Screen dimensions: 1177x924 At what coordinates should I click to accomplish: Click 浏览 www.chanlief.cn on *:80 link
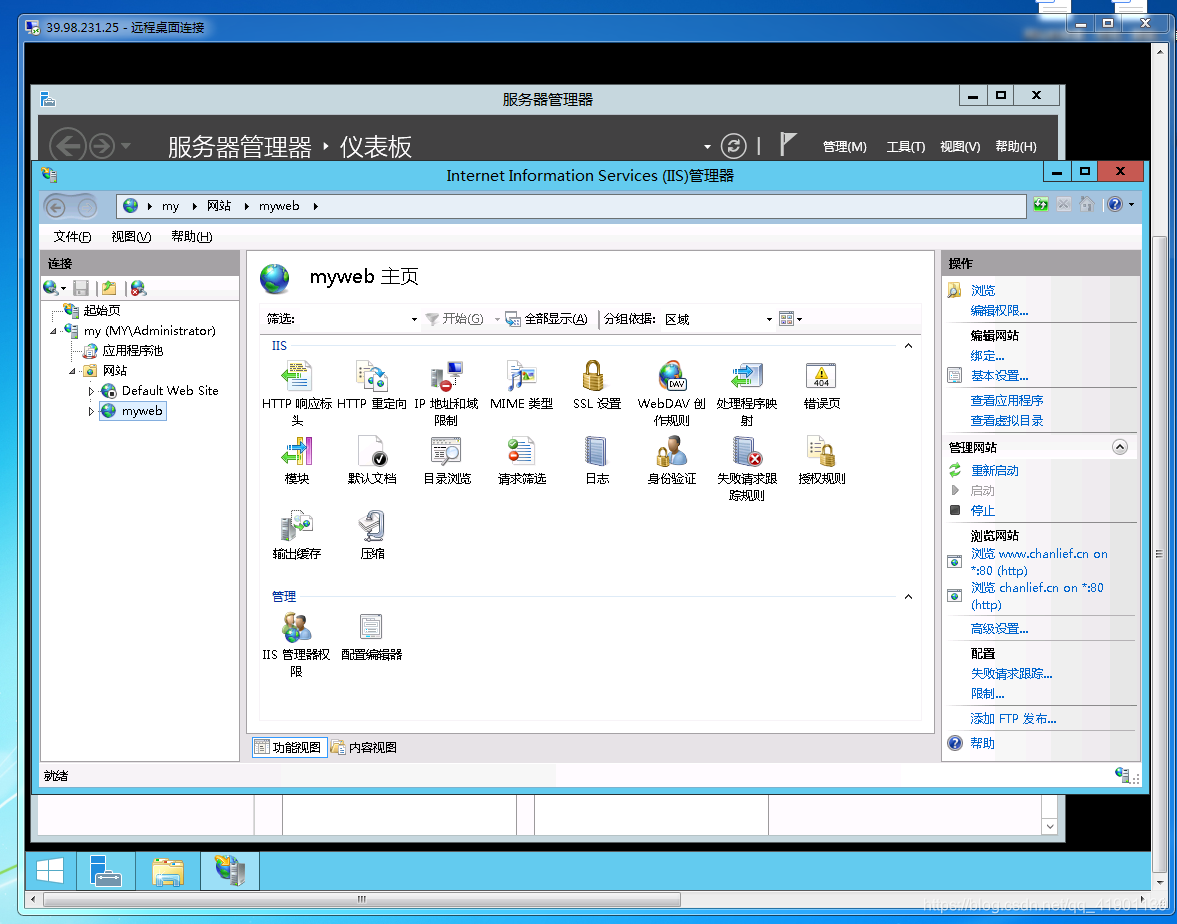(x=1039, y=562)
